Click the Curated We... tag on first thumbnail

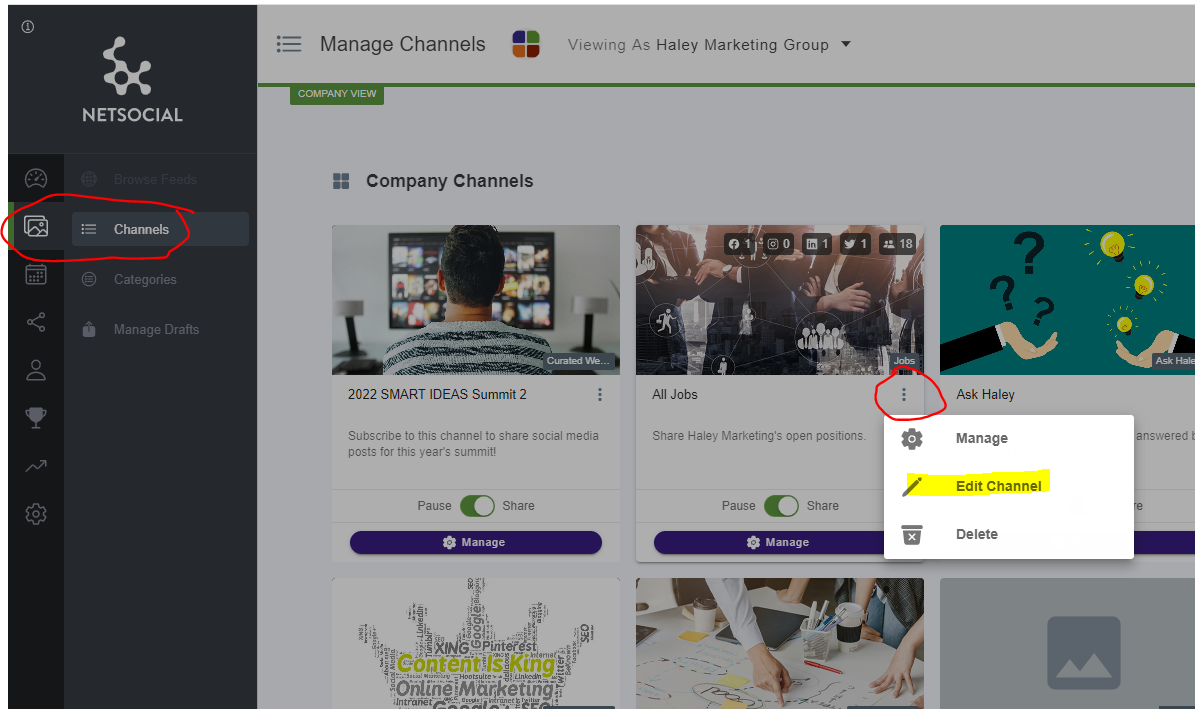(578, 361)
